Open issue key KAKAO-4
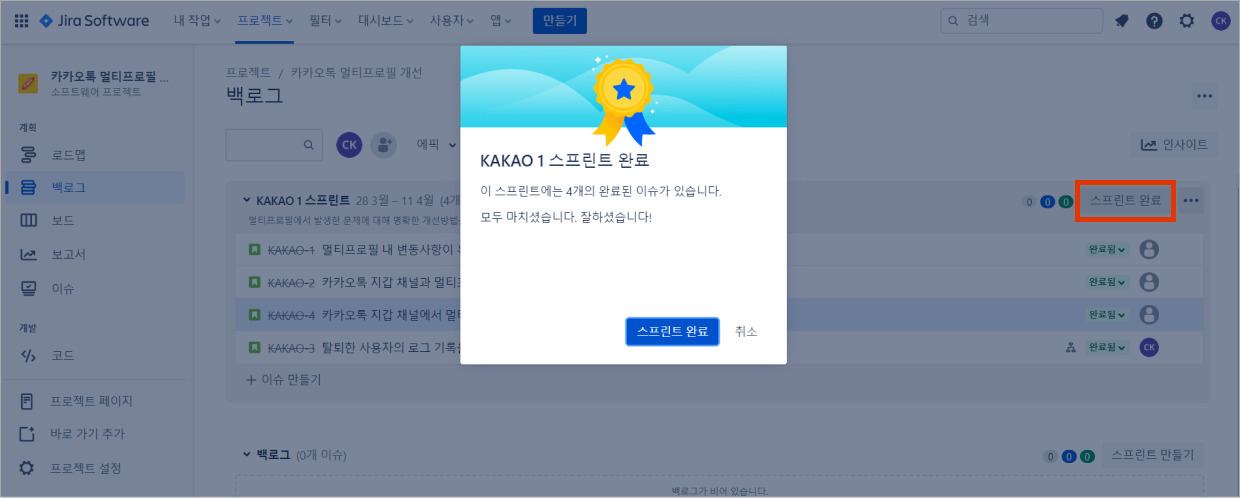Viewport: 1240px width, 498px height. (x=292, y=315)
